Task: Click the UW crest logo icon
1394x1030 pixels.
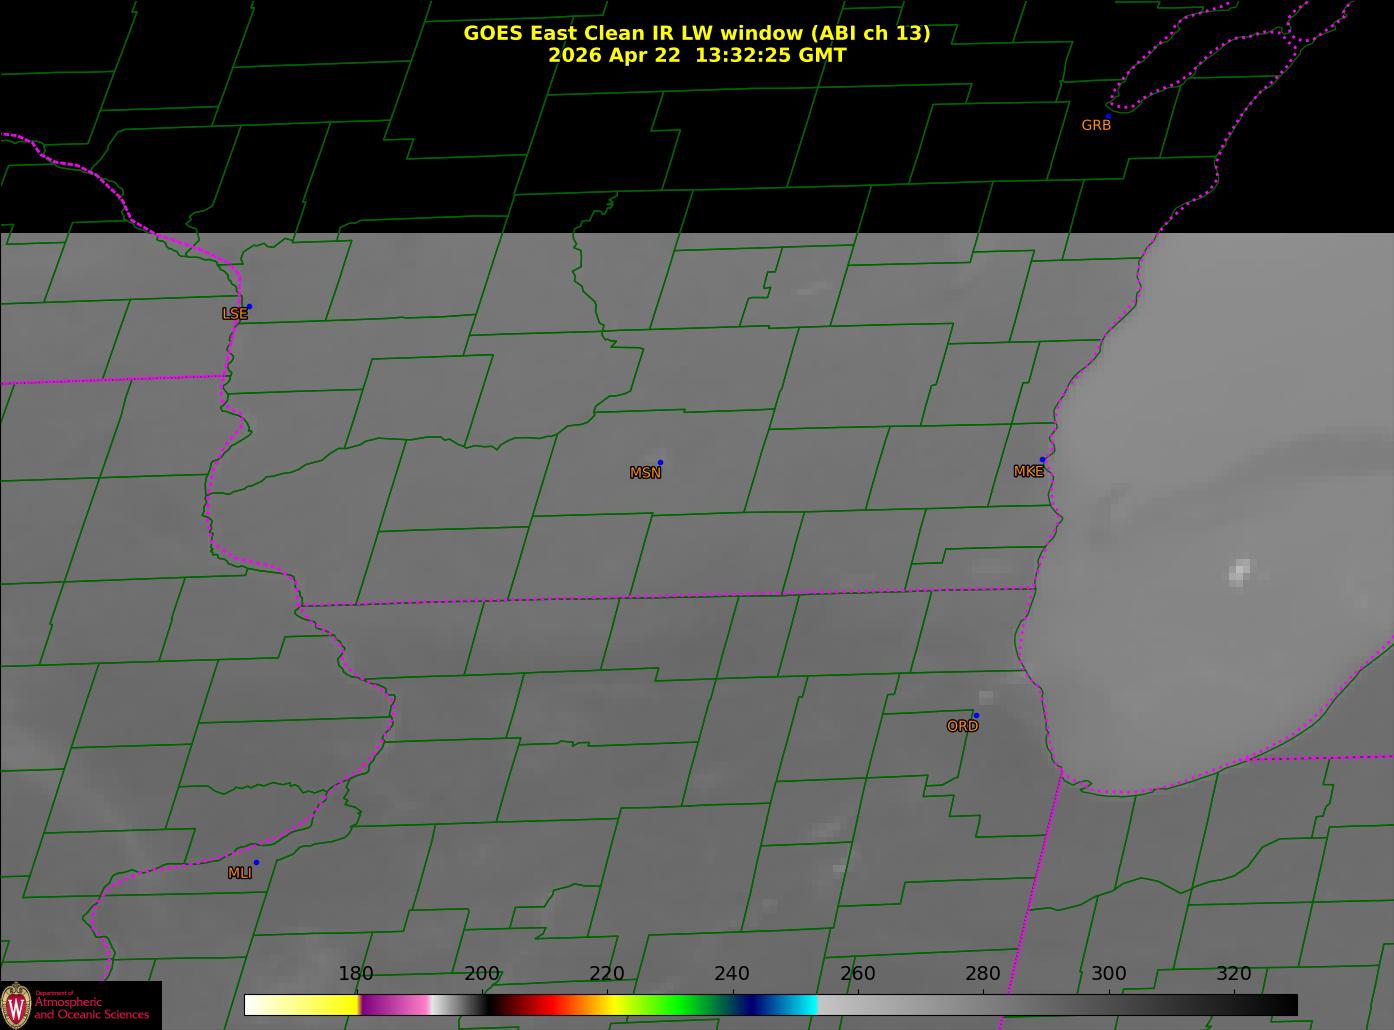Action: click(x=16, y=1004)
